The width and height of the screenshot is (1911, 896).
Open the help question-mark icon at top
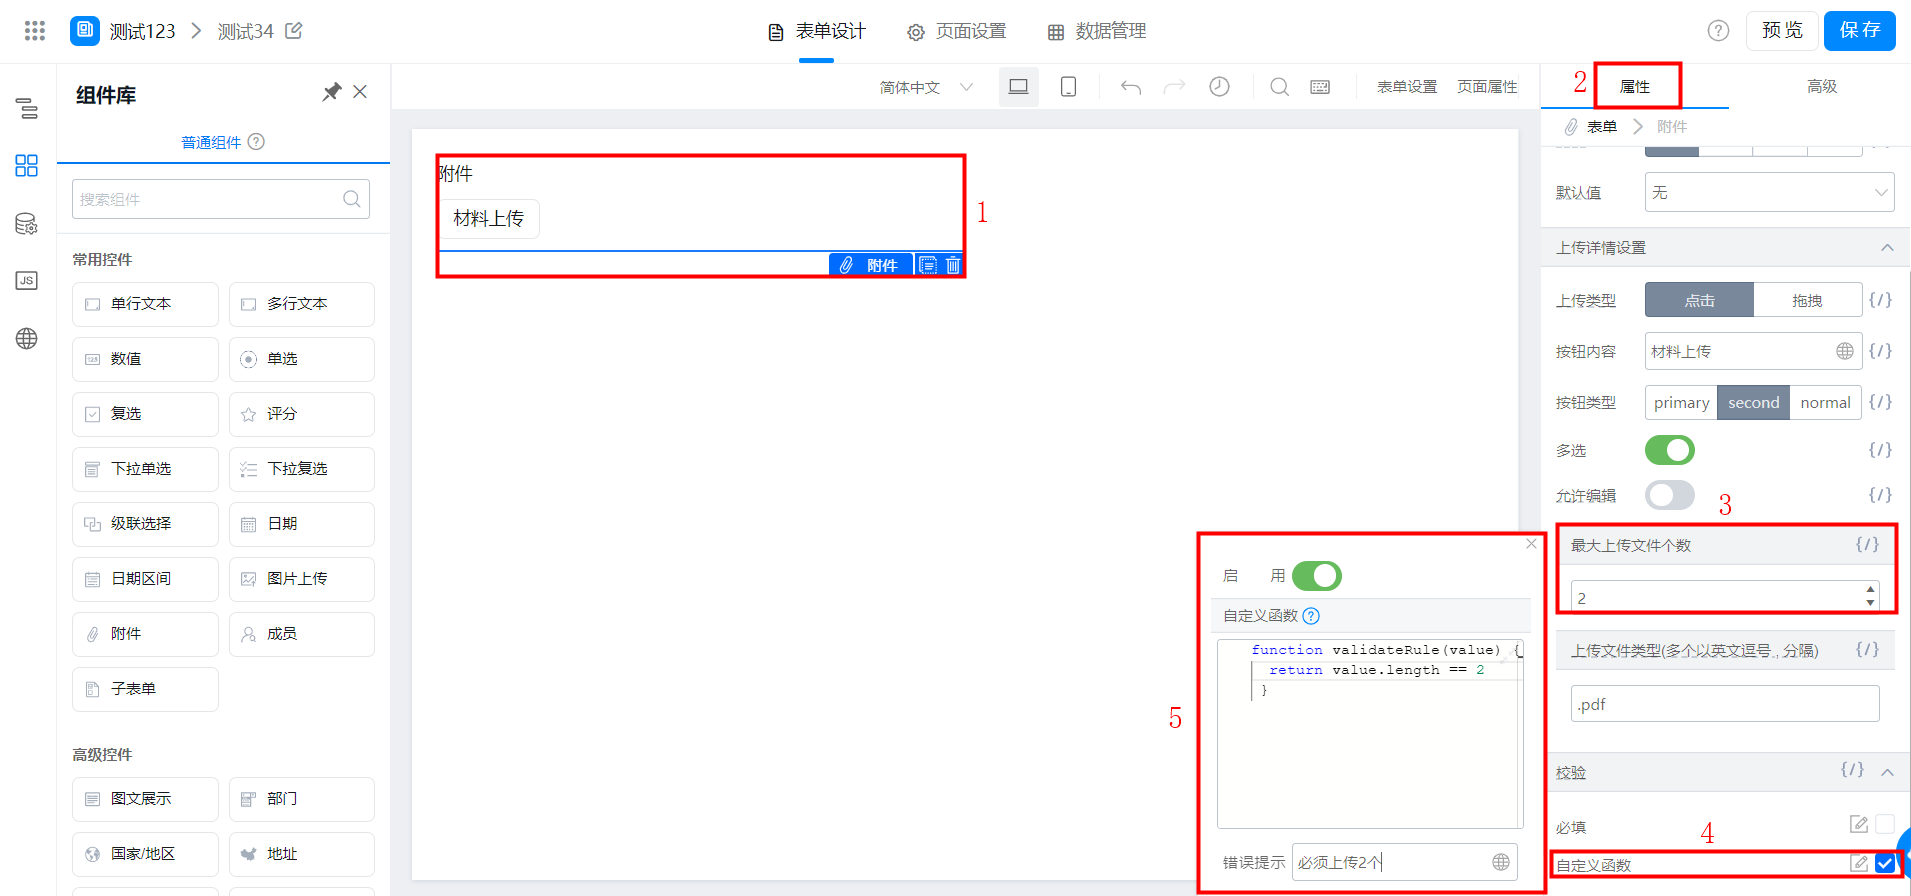[1718, 31]
